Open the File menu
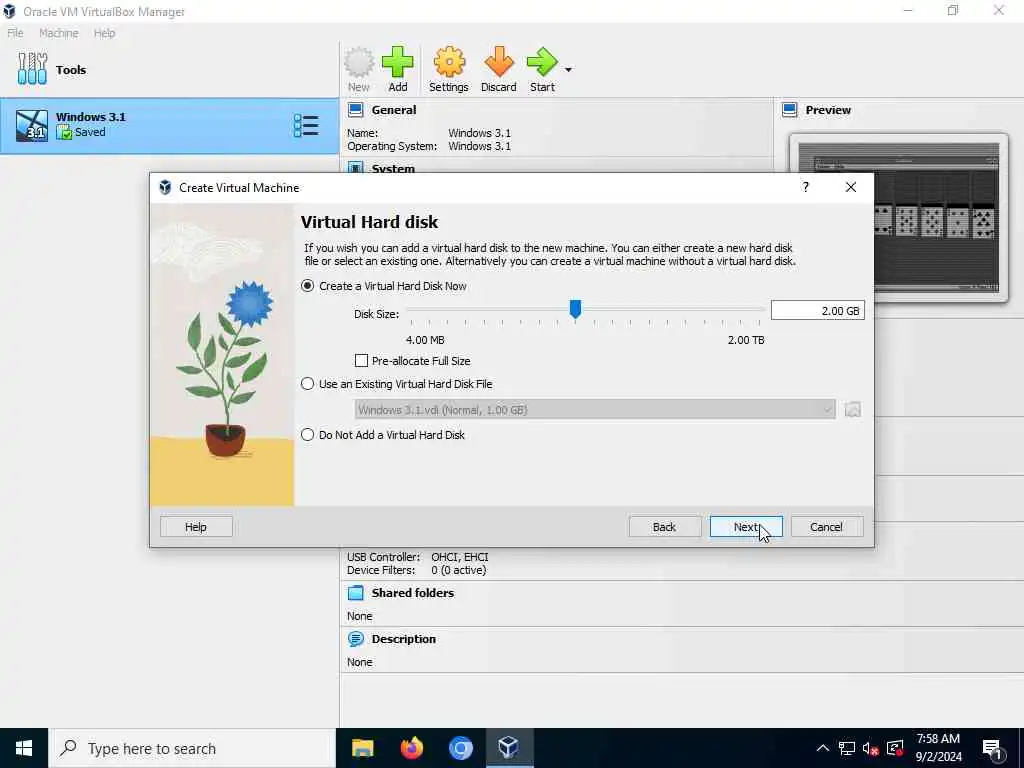Screen dimensions: 1024x768 (15, 33)
